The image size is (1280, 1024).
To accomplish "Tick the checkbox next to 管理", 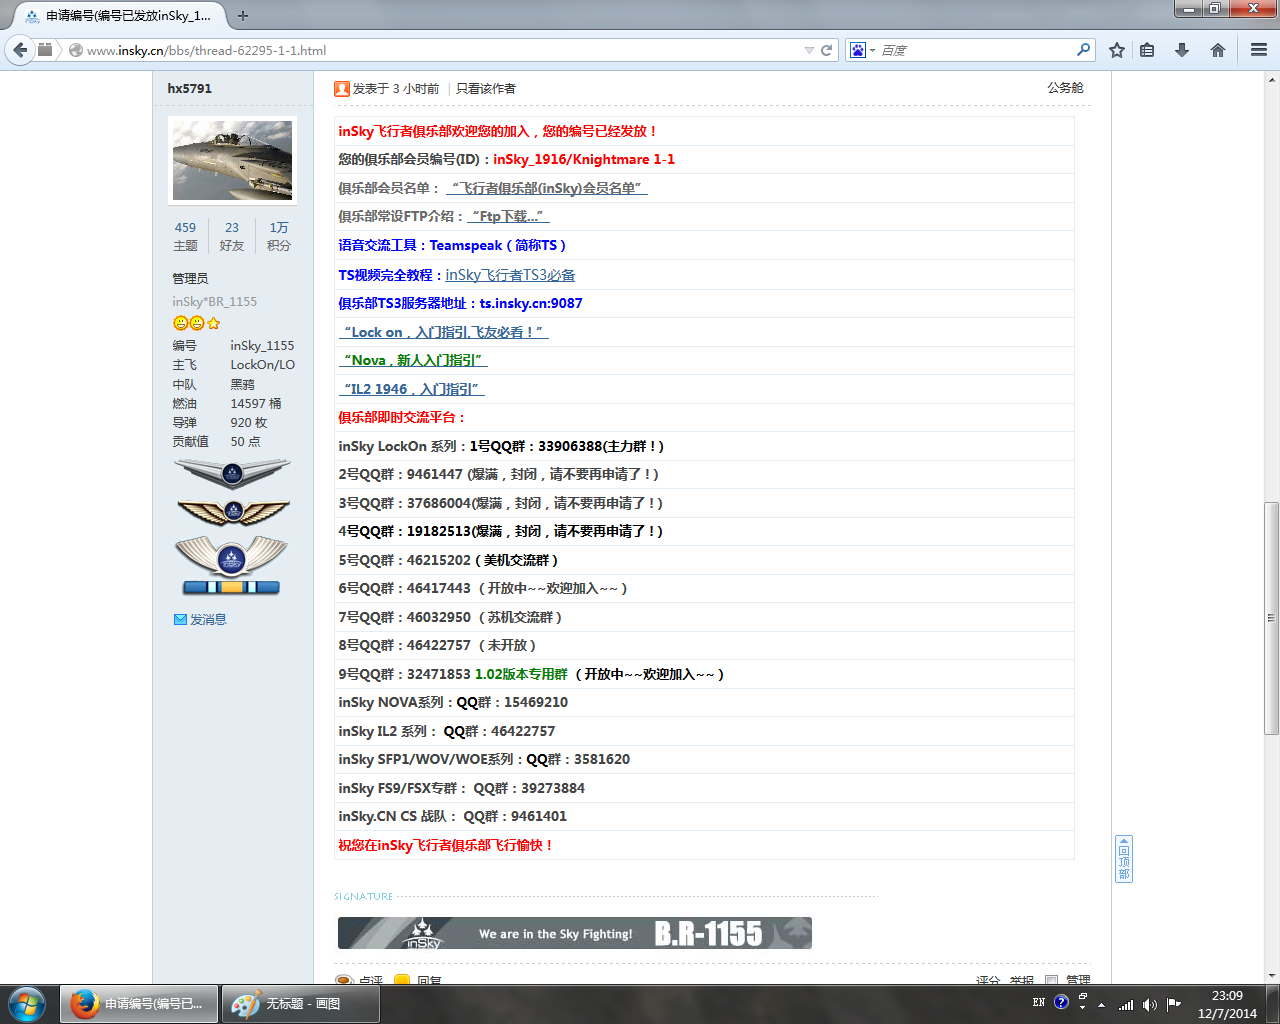I will [x=1051, y=981].
